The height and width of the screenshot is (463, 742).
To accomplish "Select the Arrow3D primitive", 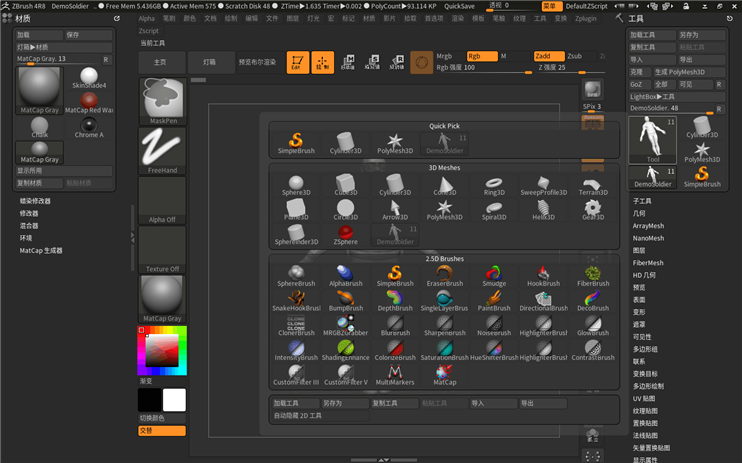I will pyautogui.click(x=395, y=210).
